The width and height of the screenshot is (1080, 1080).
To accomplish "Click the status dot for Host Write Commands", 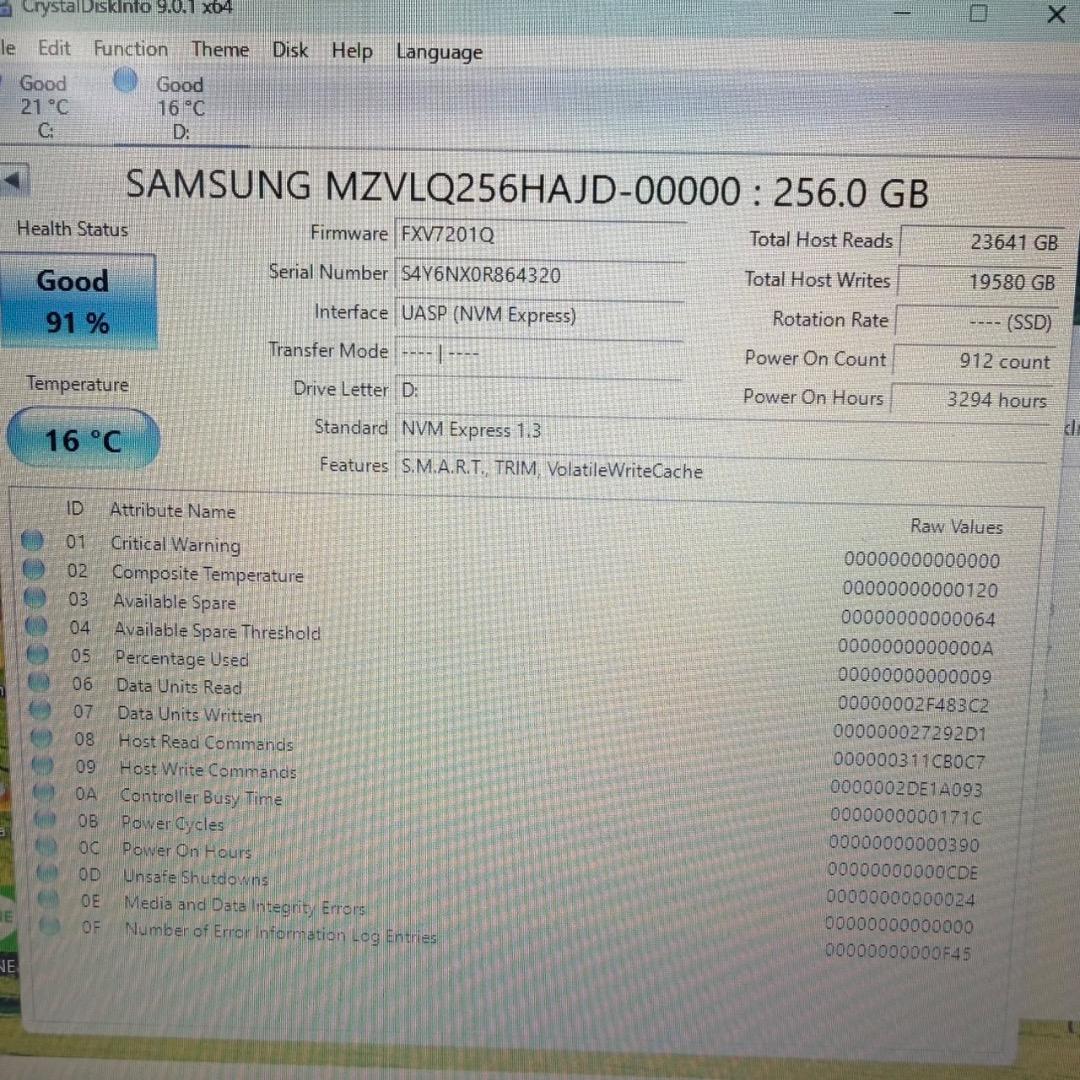I will point(43,765).
